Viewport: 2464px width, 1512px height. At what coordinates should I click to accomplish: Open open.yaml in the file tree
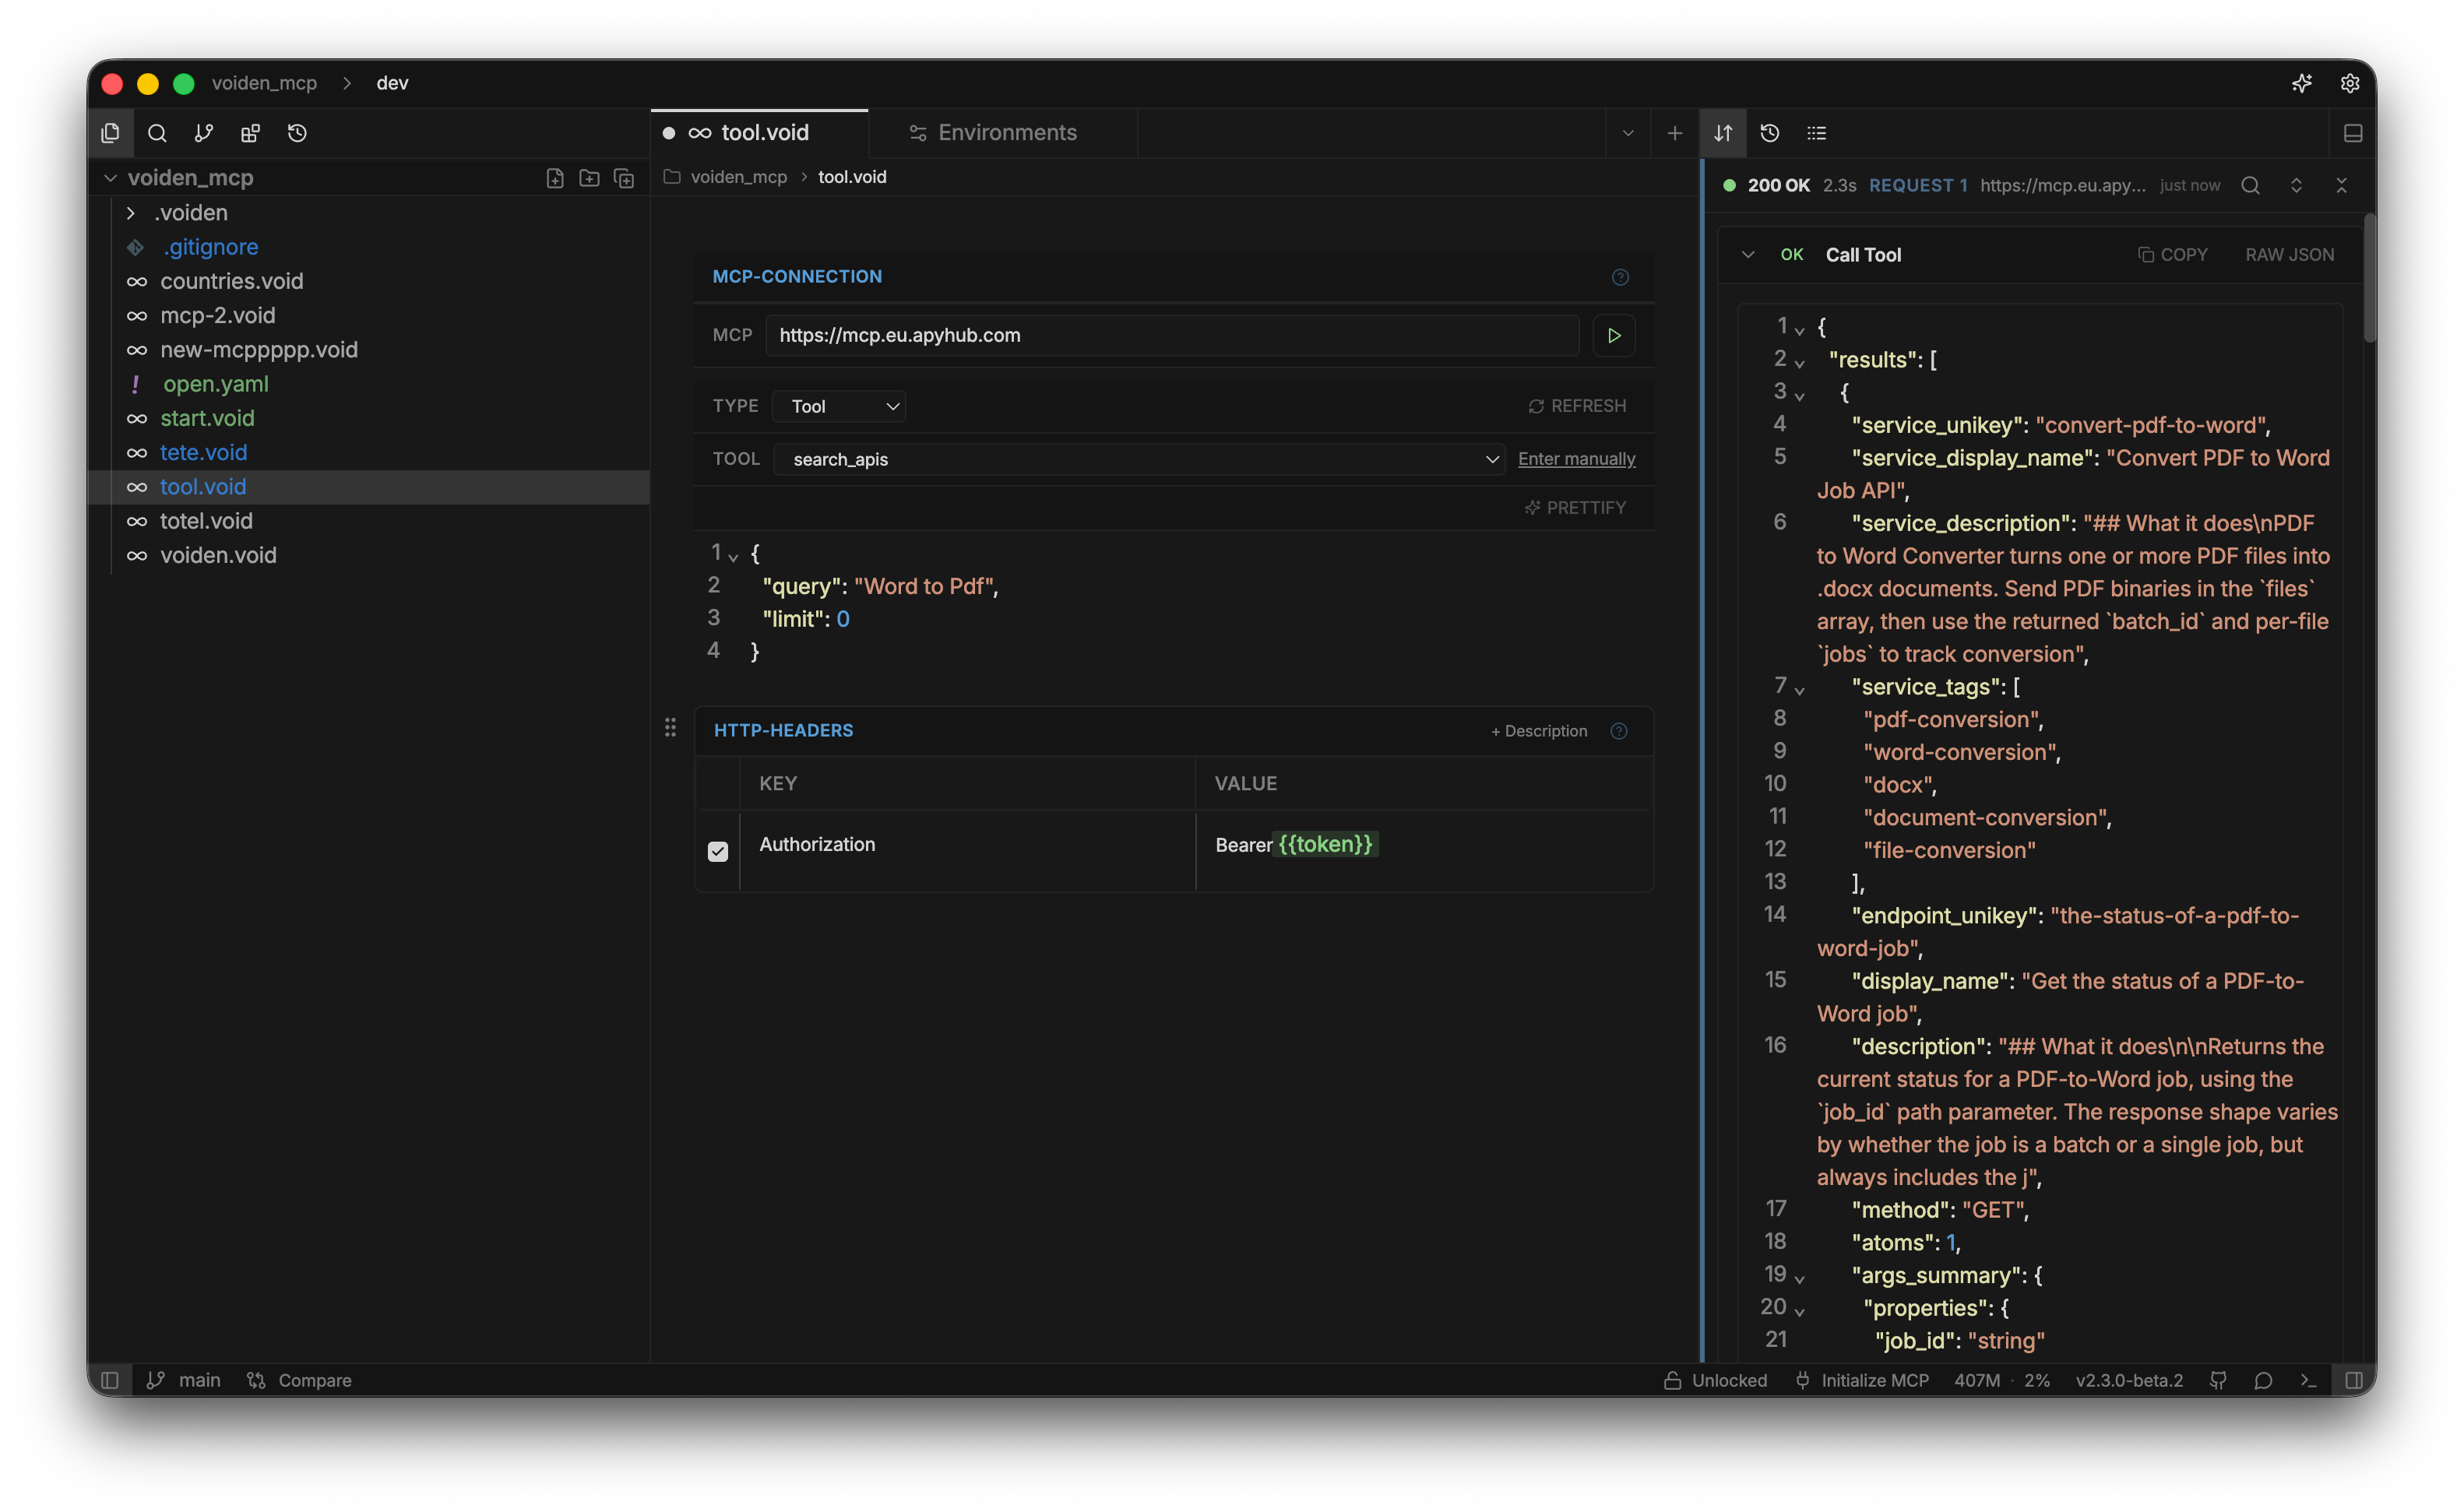point(215,384)
